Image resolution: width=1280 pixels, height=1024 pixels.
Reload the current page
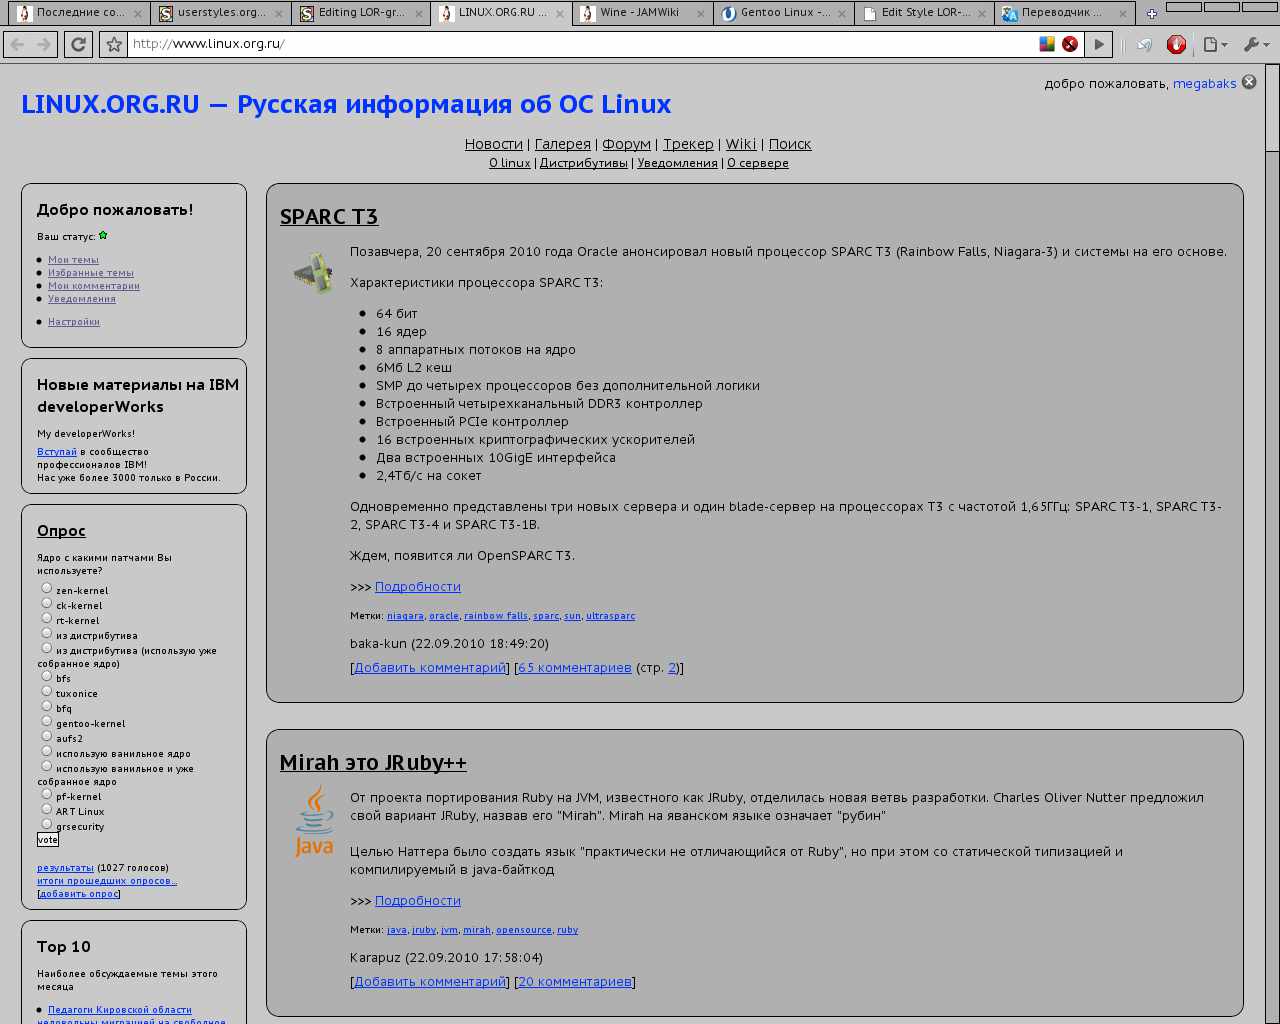click(x=78, y=44)
